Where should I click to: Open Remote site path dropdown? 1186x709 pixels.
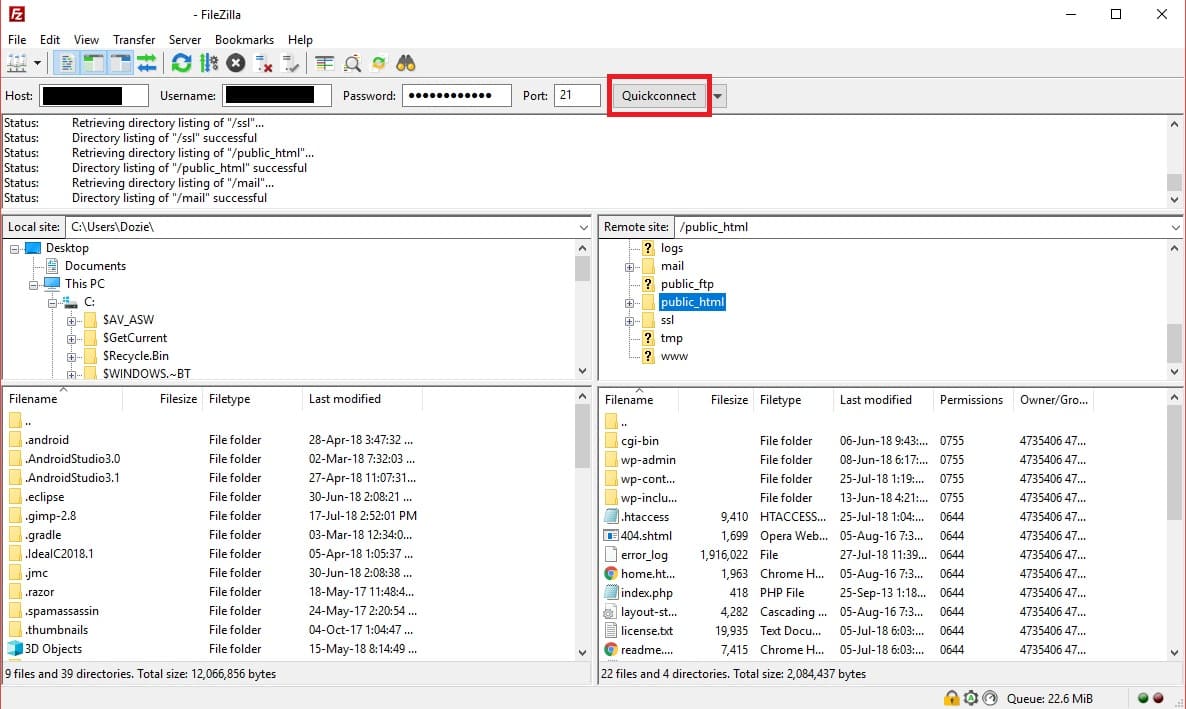tap(1175, 227)
